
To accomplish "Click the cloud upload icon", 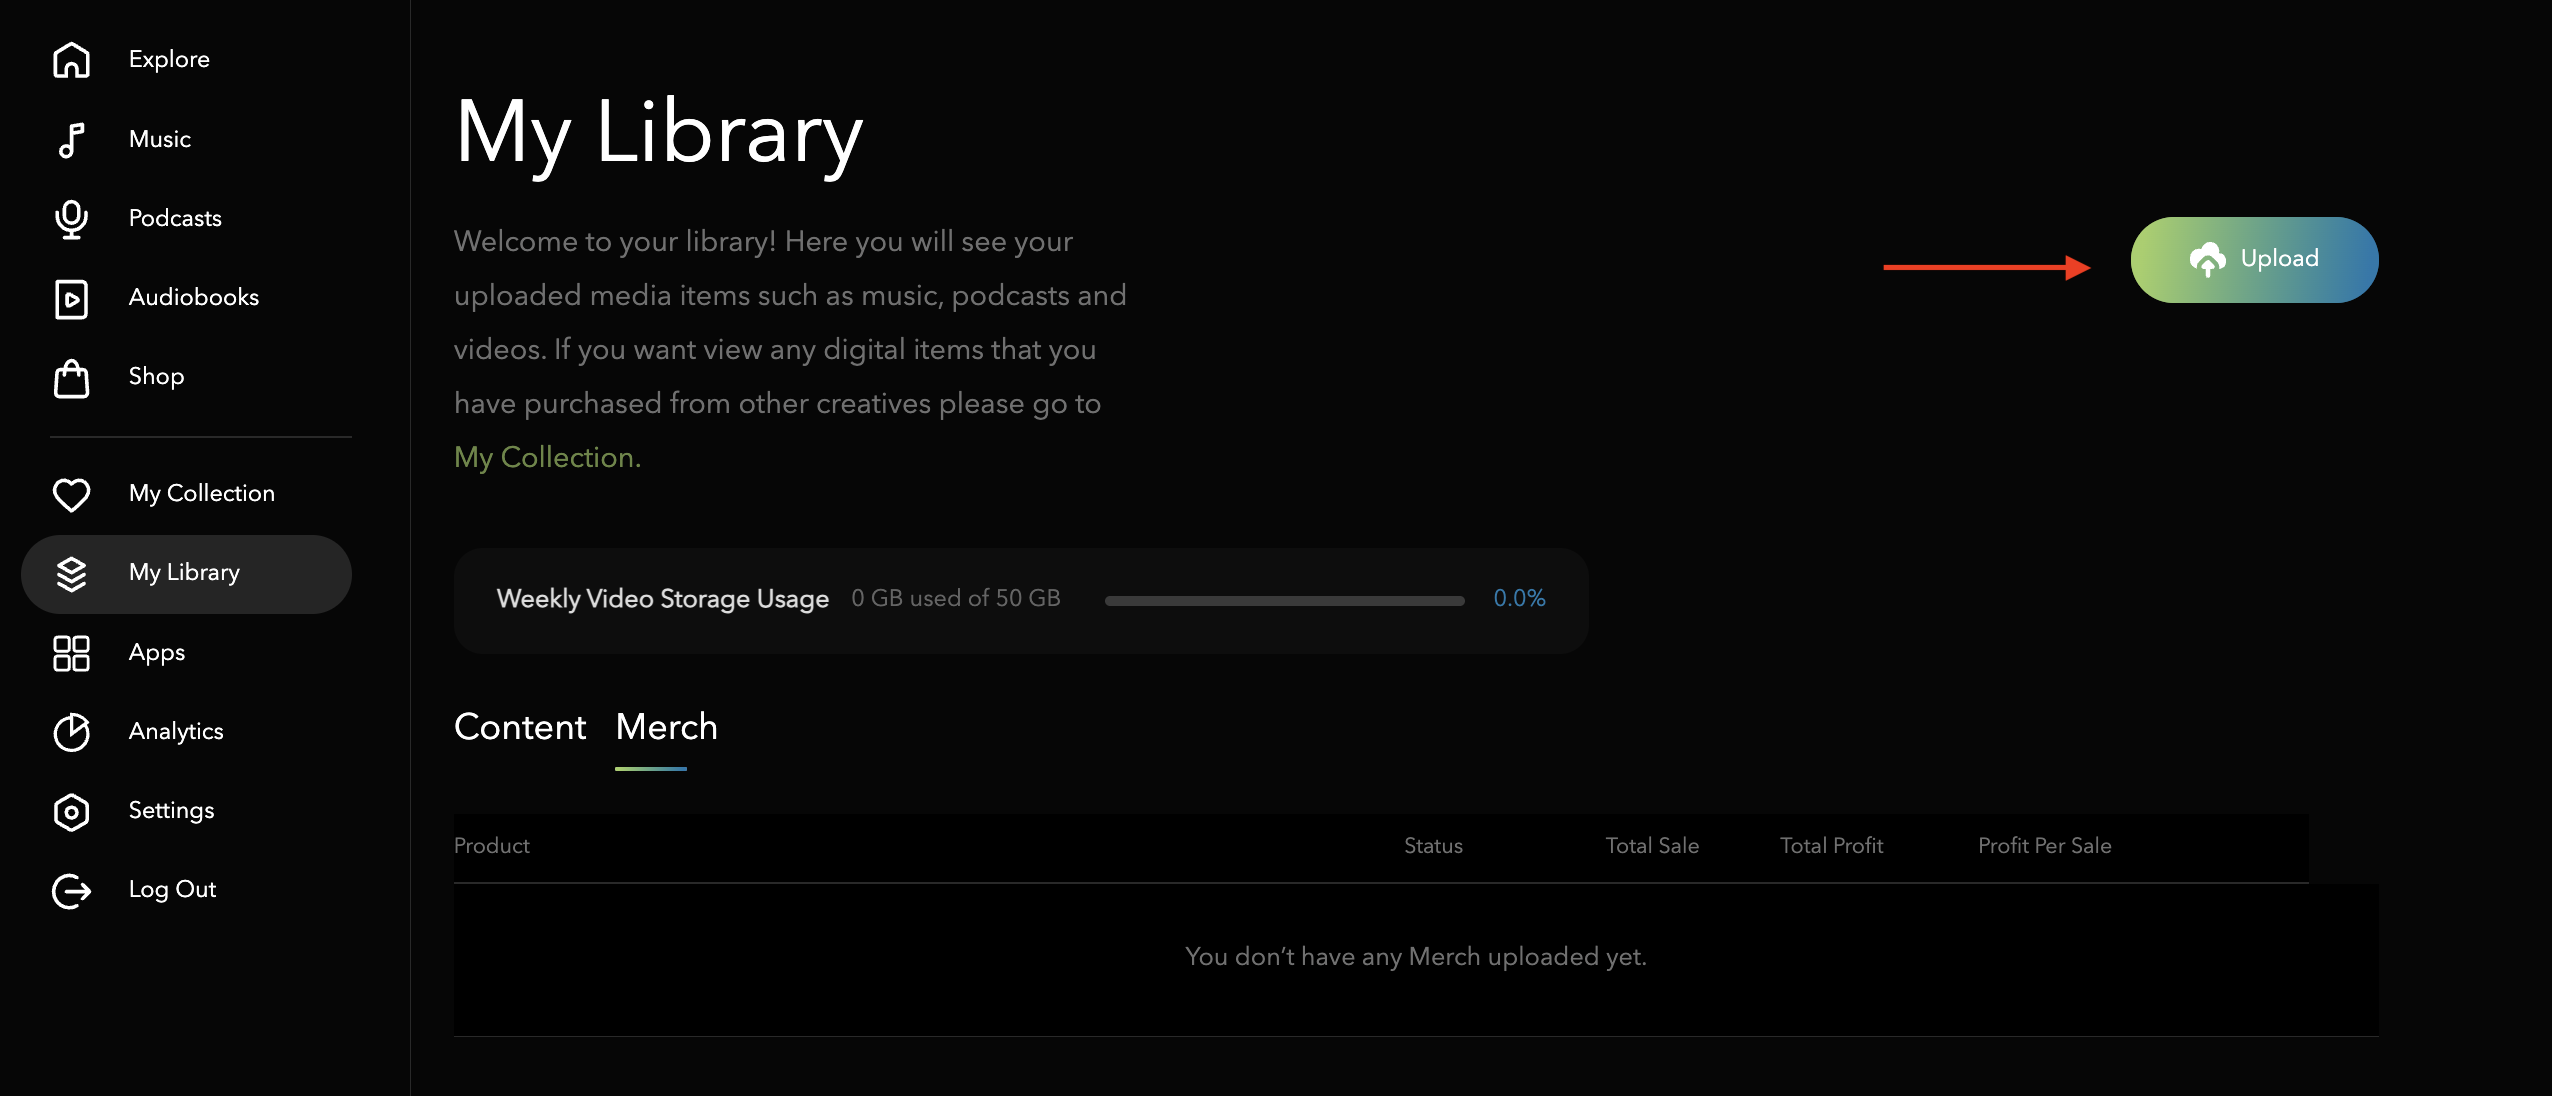I will point(2208,260).
